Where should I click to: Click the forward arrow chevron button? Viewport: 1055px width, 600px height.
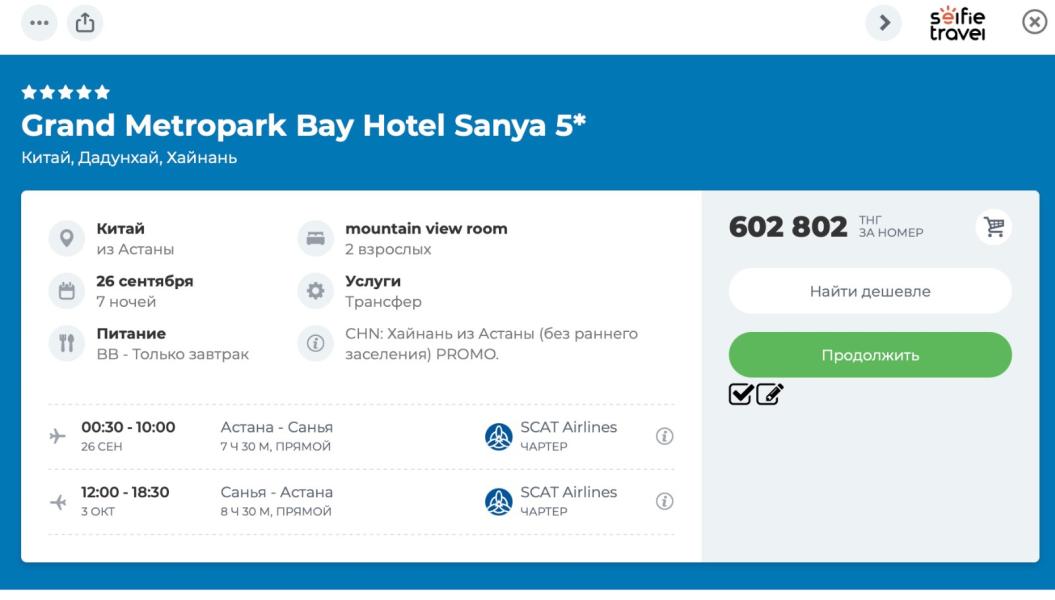click(x=883, y=23)
